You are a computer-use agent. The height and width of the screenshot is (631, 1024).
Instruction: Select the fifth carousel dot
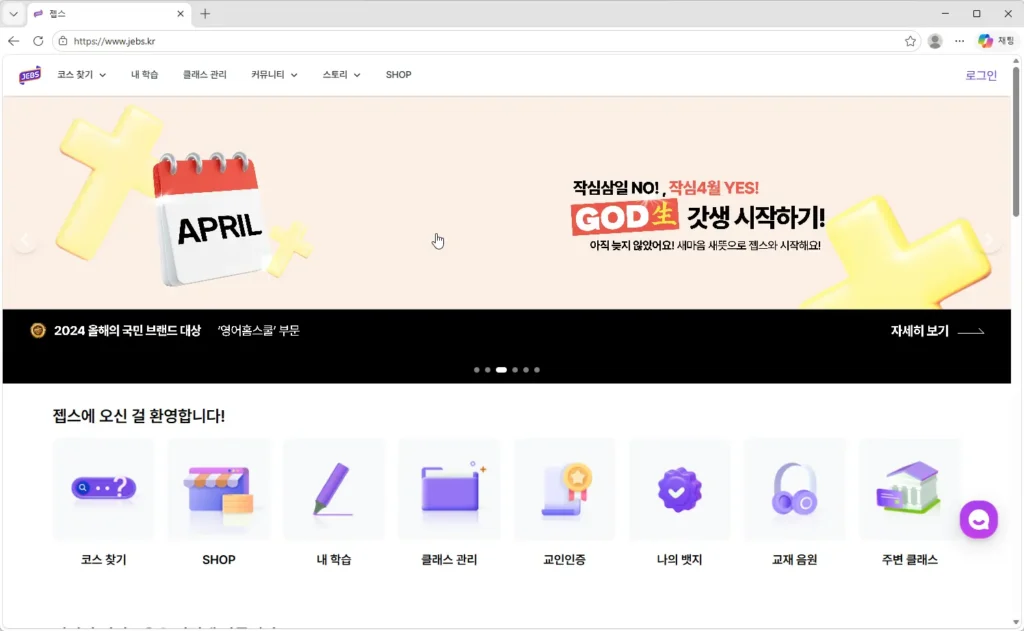(x=526, y=370)
